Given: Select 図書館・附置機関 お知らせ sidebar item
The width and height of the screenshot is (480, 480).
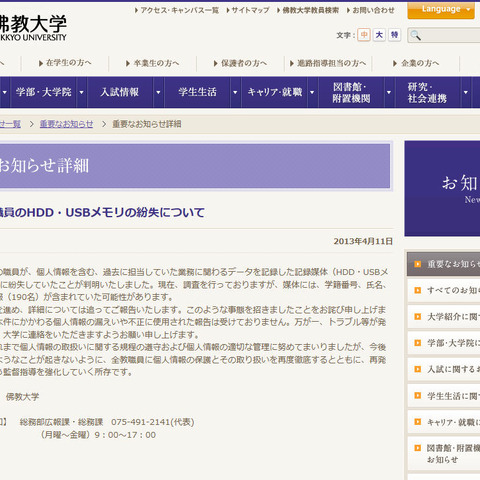Looking at the screenshot, I should click(x=444, y=454).
